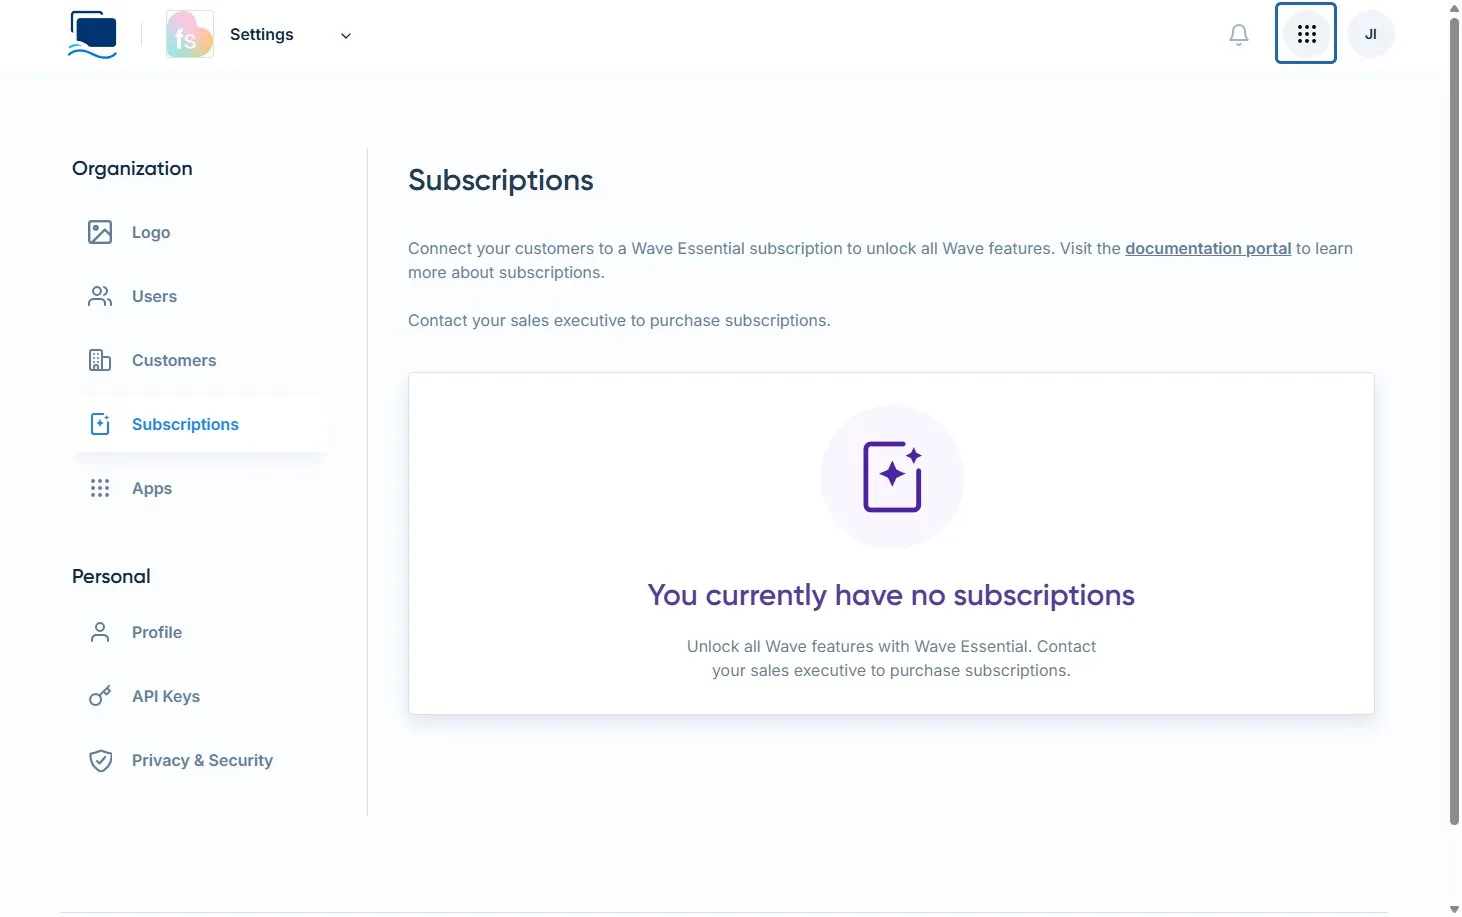The height and width of the screenshot is (917, 1462).
Task: Click the Customers building icon
Action: (100, 360)
